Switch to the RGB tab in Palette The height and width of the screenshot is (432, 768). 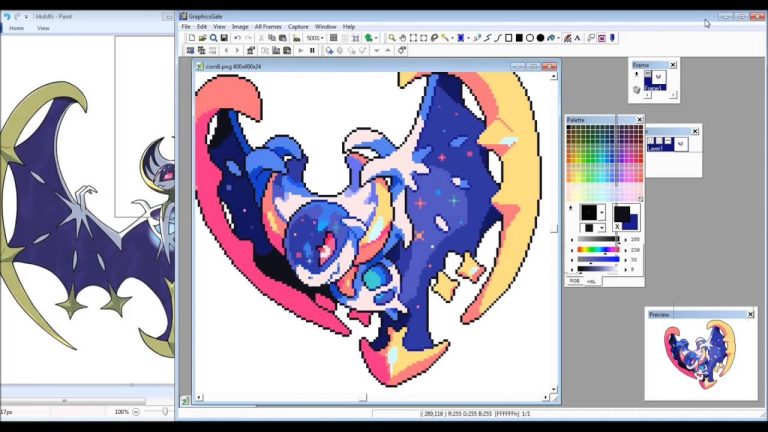coord(575,281)
